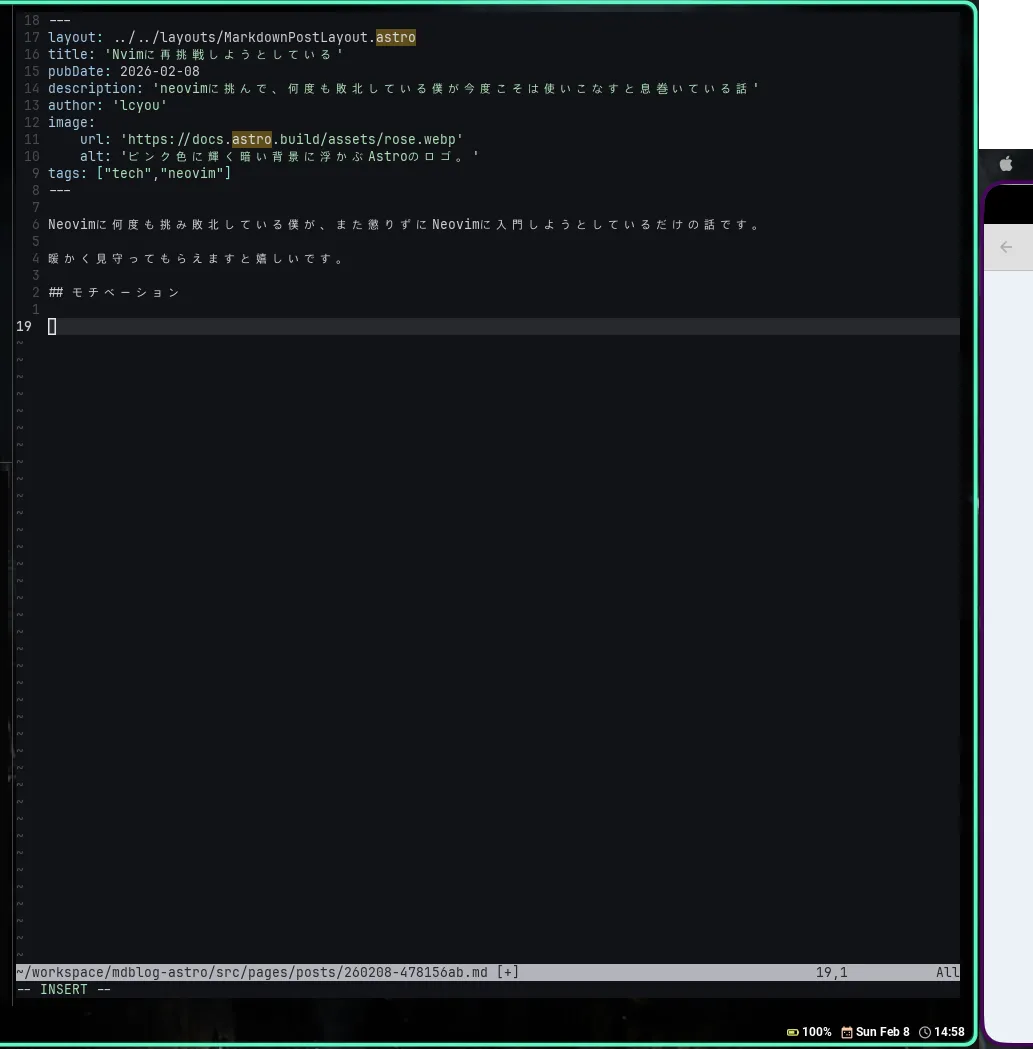This screenshot has width=1033, height=1049.
Task: Click the All scroll indicator in statusline
Action: point(948,971)
